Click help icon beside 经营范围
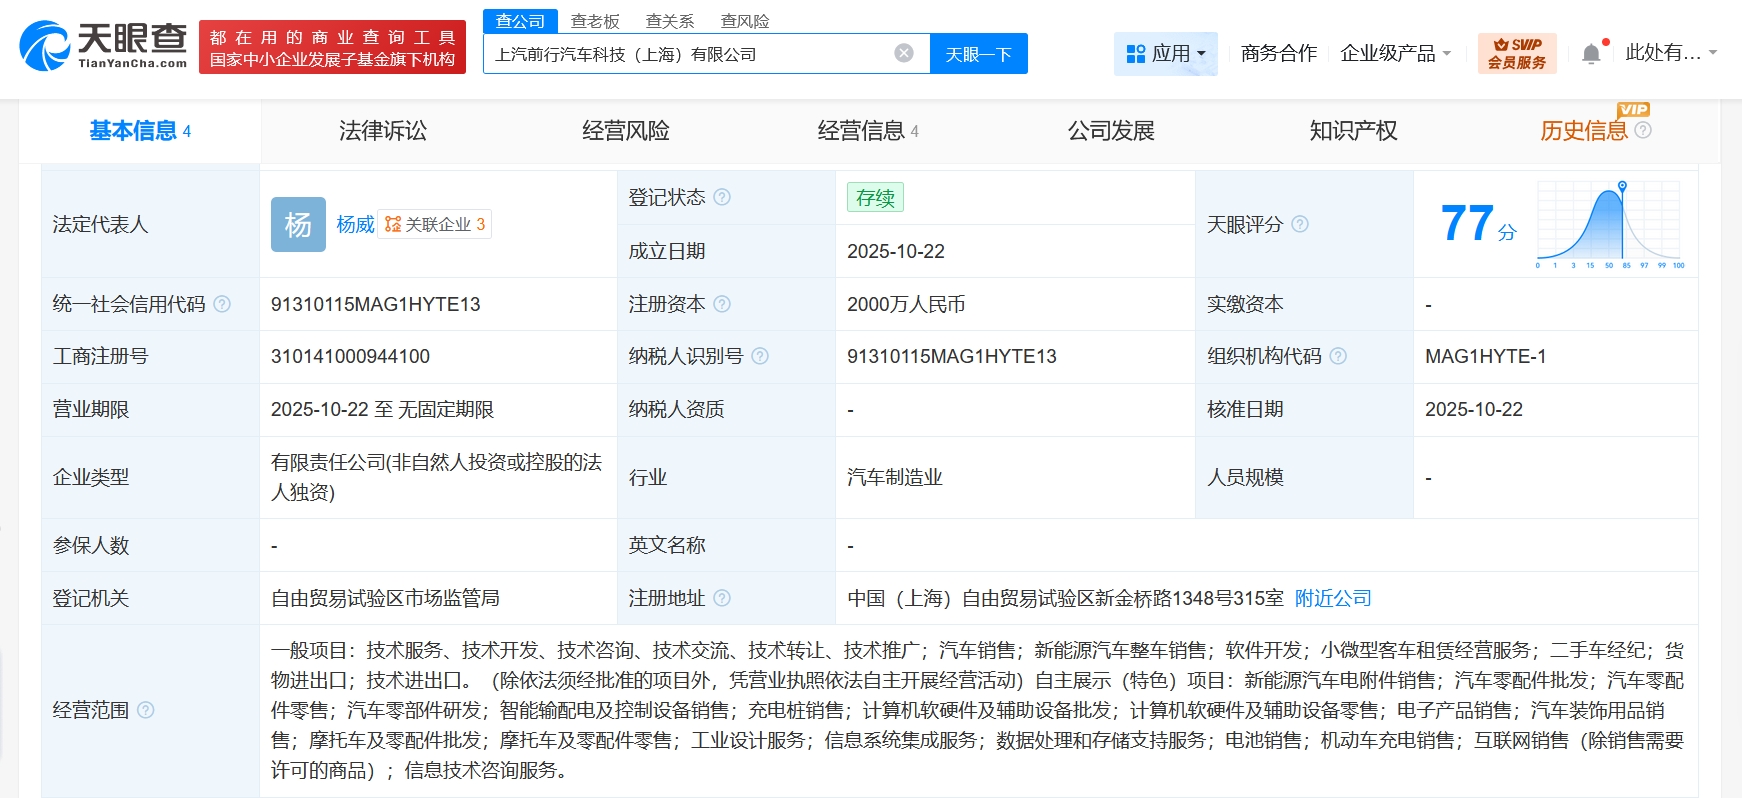 click(146, 710)
